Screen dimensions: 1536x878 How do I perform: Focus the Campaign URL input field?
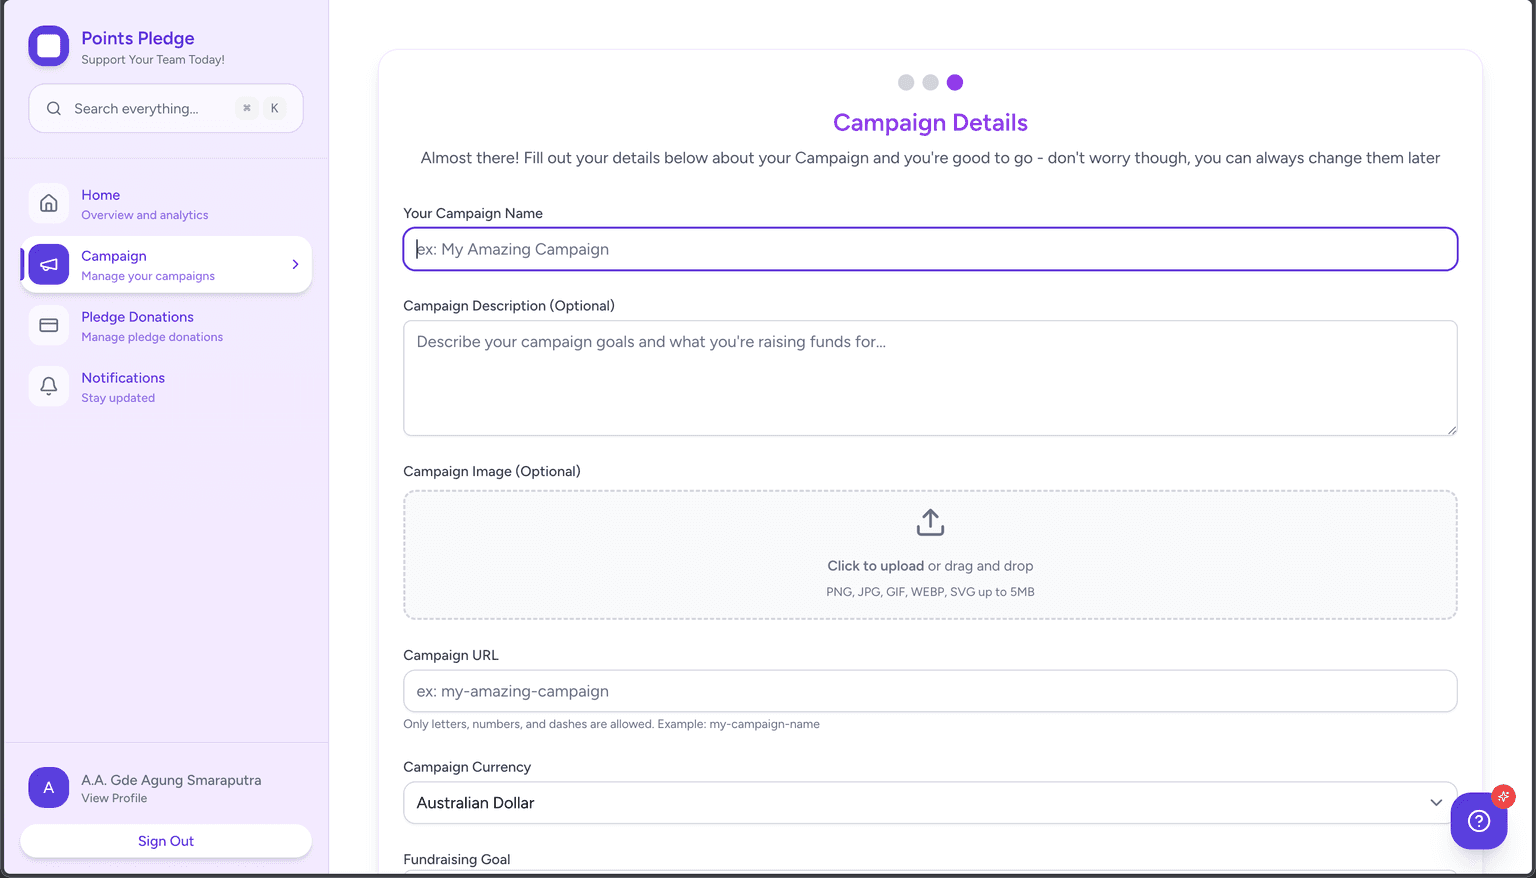pos(930,692)
